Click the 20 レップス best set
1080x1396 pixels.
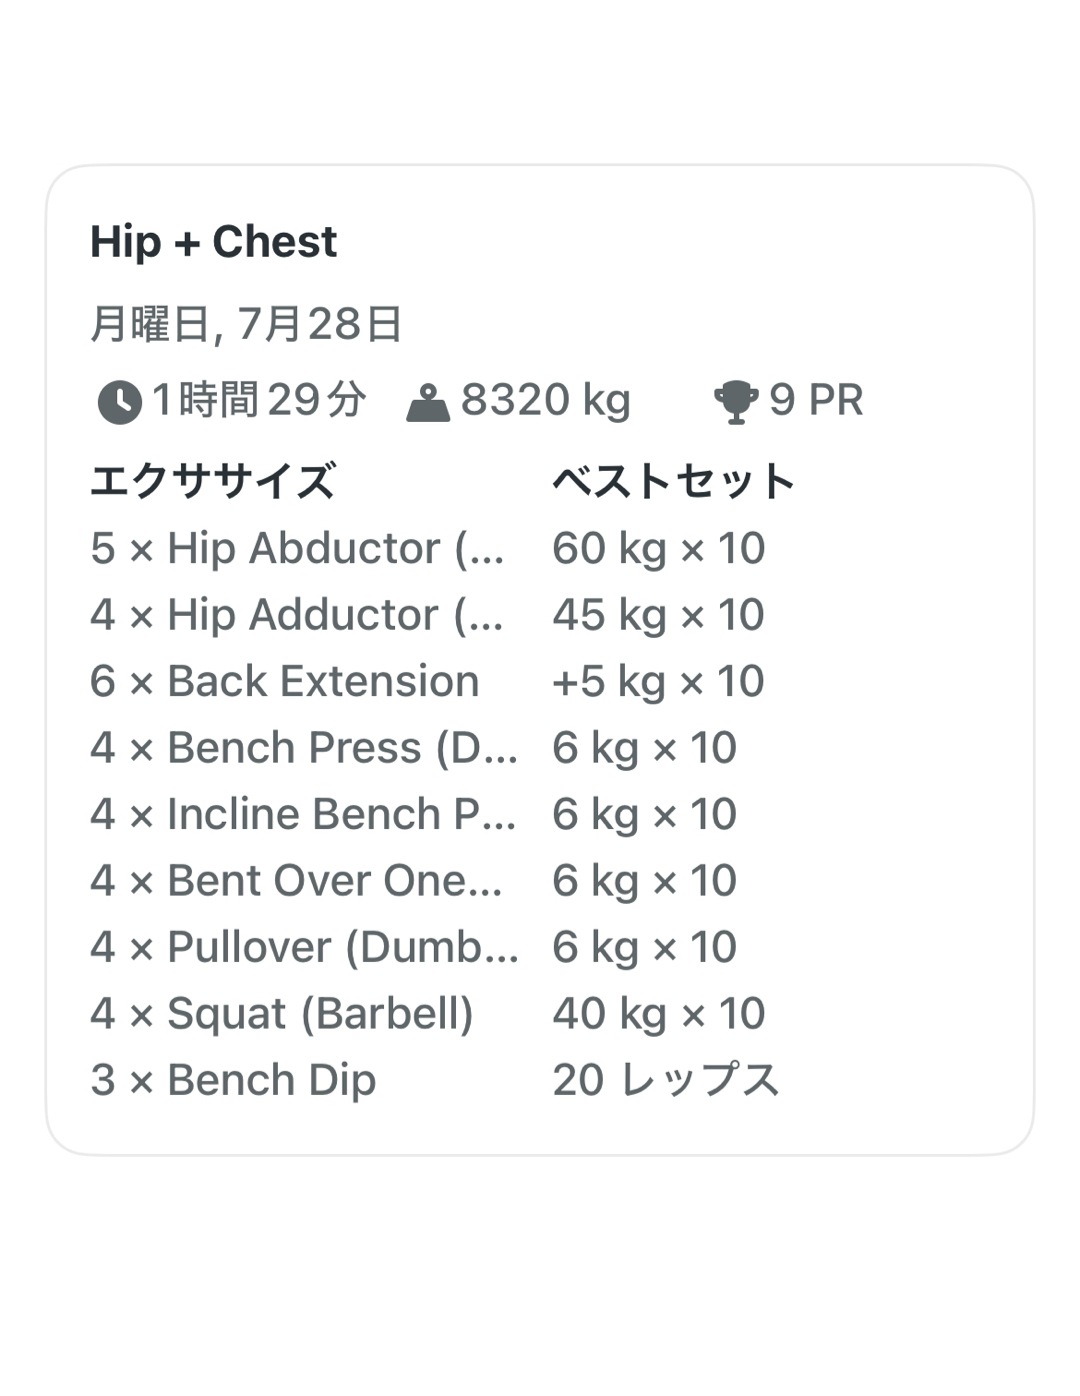pyautogui.click(x=665, y=1080)
